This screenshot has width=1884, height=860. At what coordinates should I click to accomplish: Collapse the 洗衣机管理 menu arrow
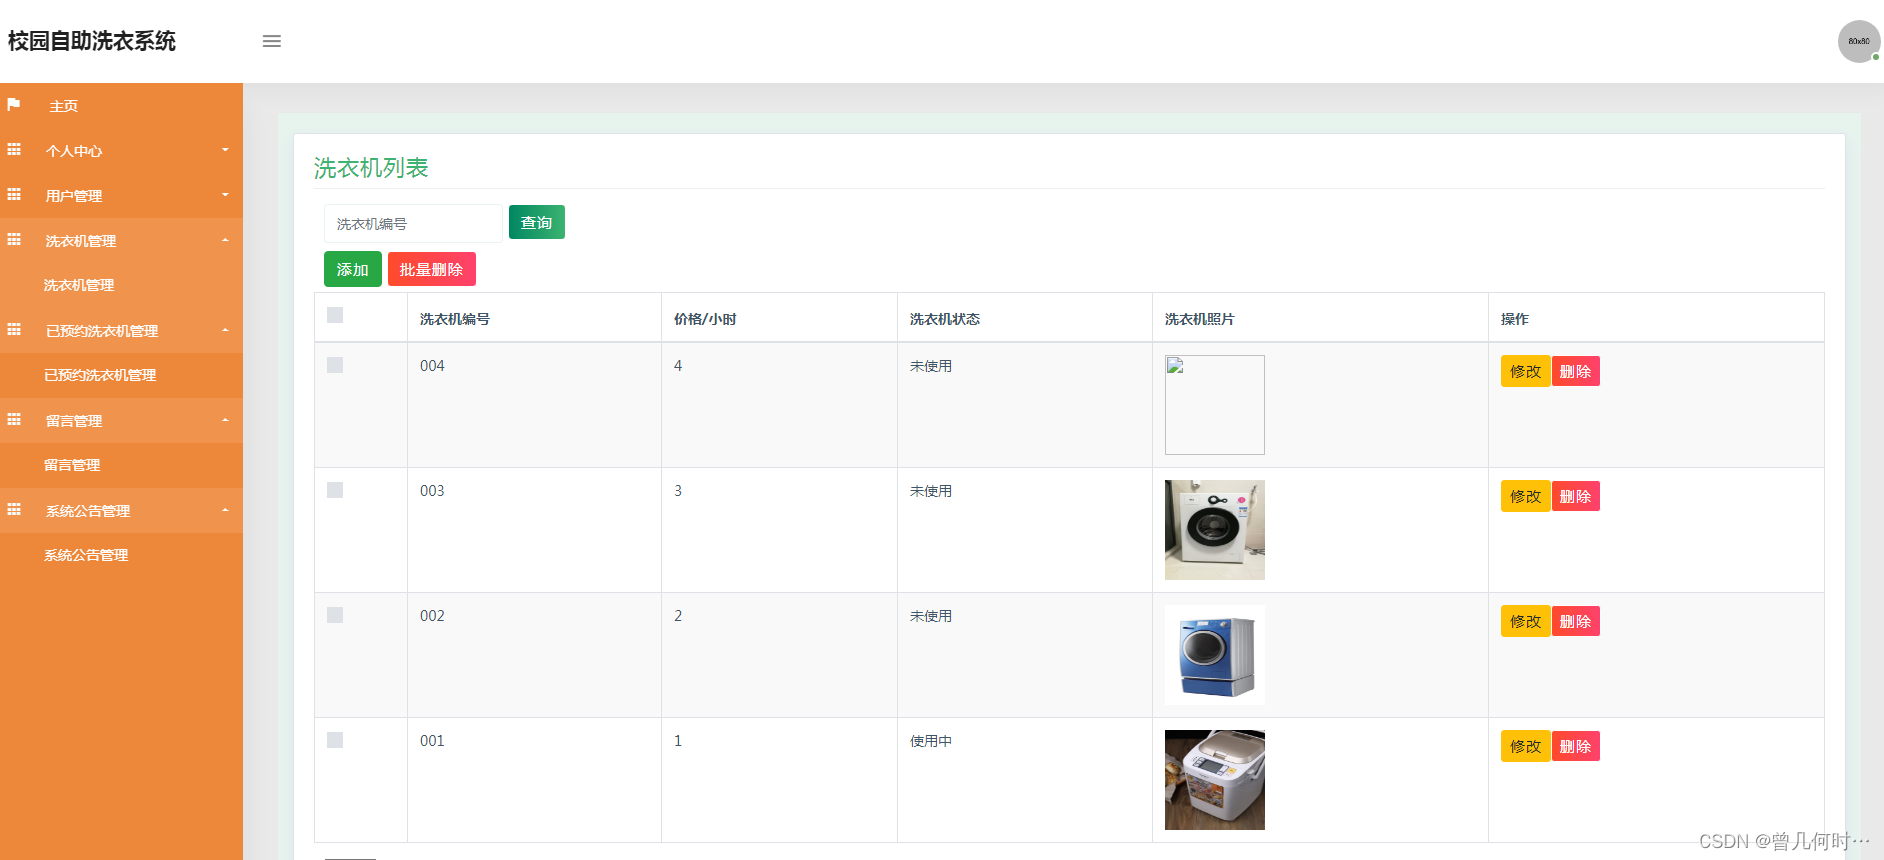click(x=225, y=240)
